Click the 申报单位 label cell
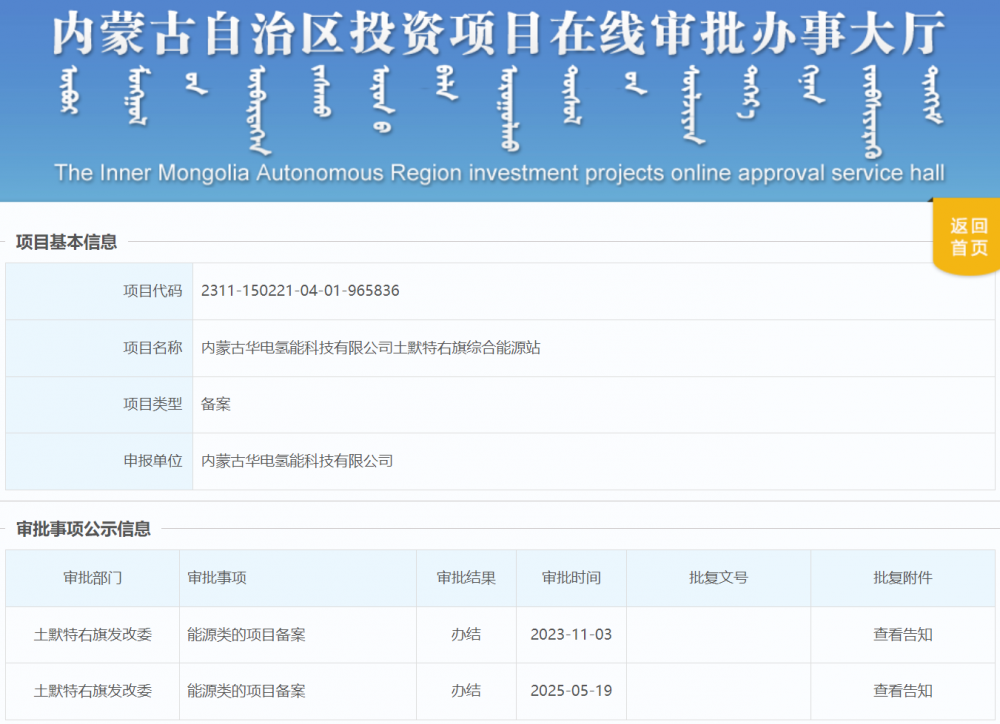This screenshot has width=1000, height=724. click(x=99, y=461)
